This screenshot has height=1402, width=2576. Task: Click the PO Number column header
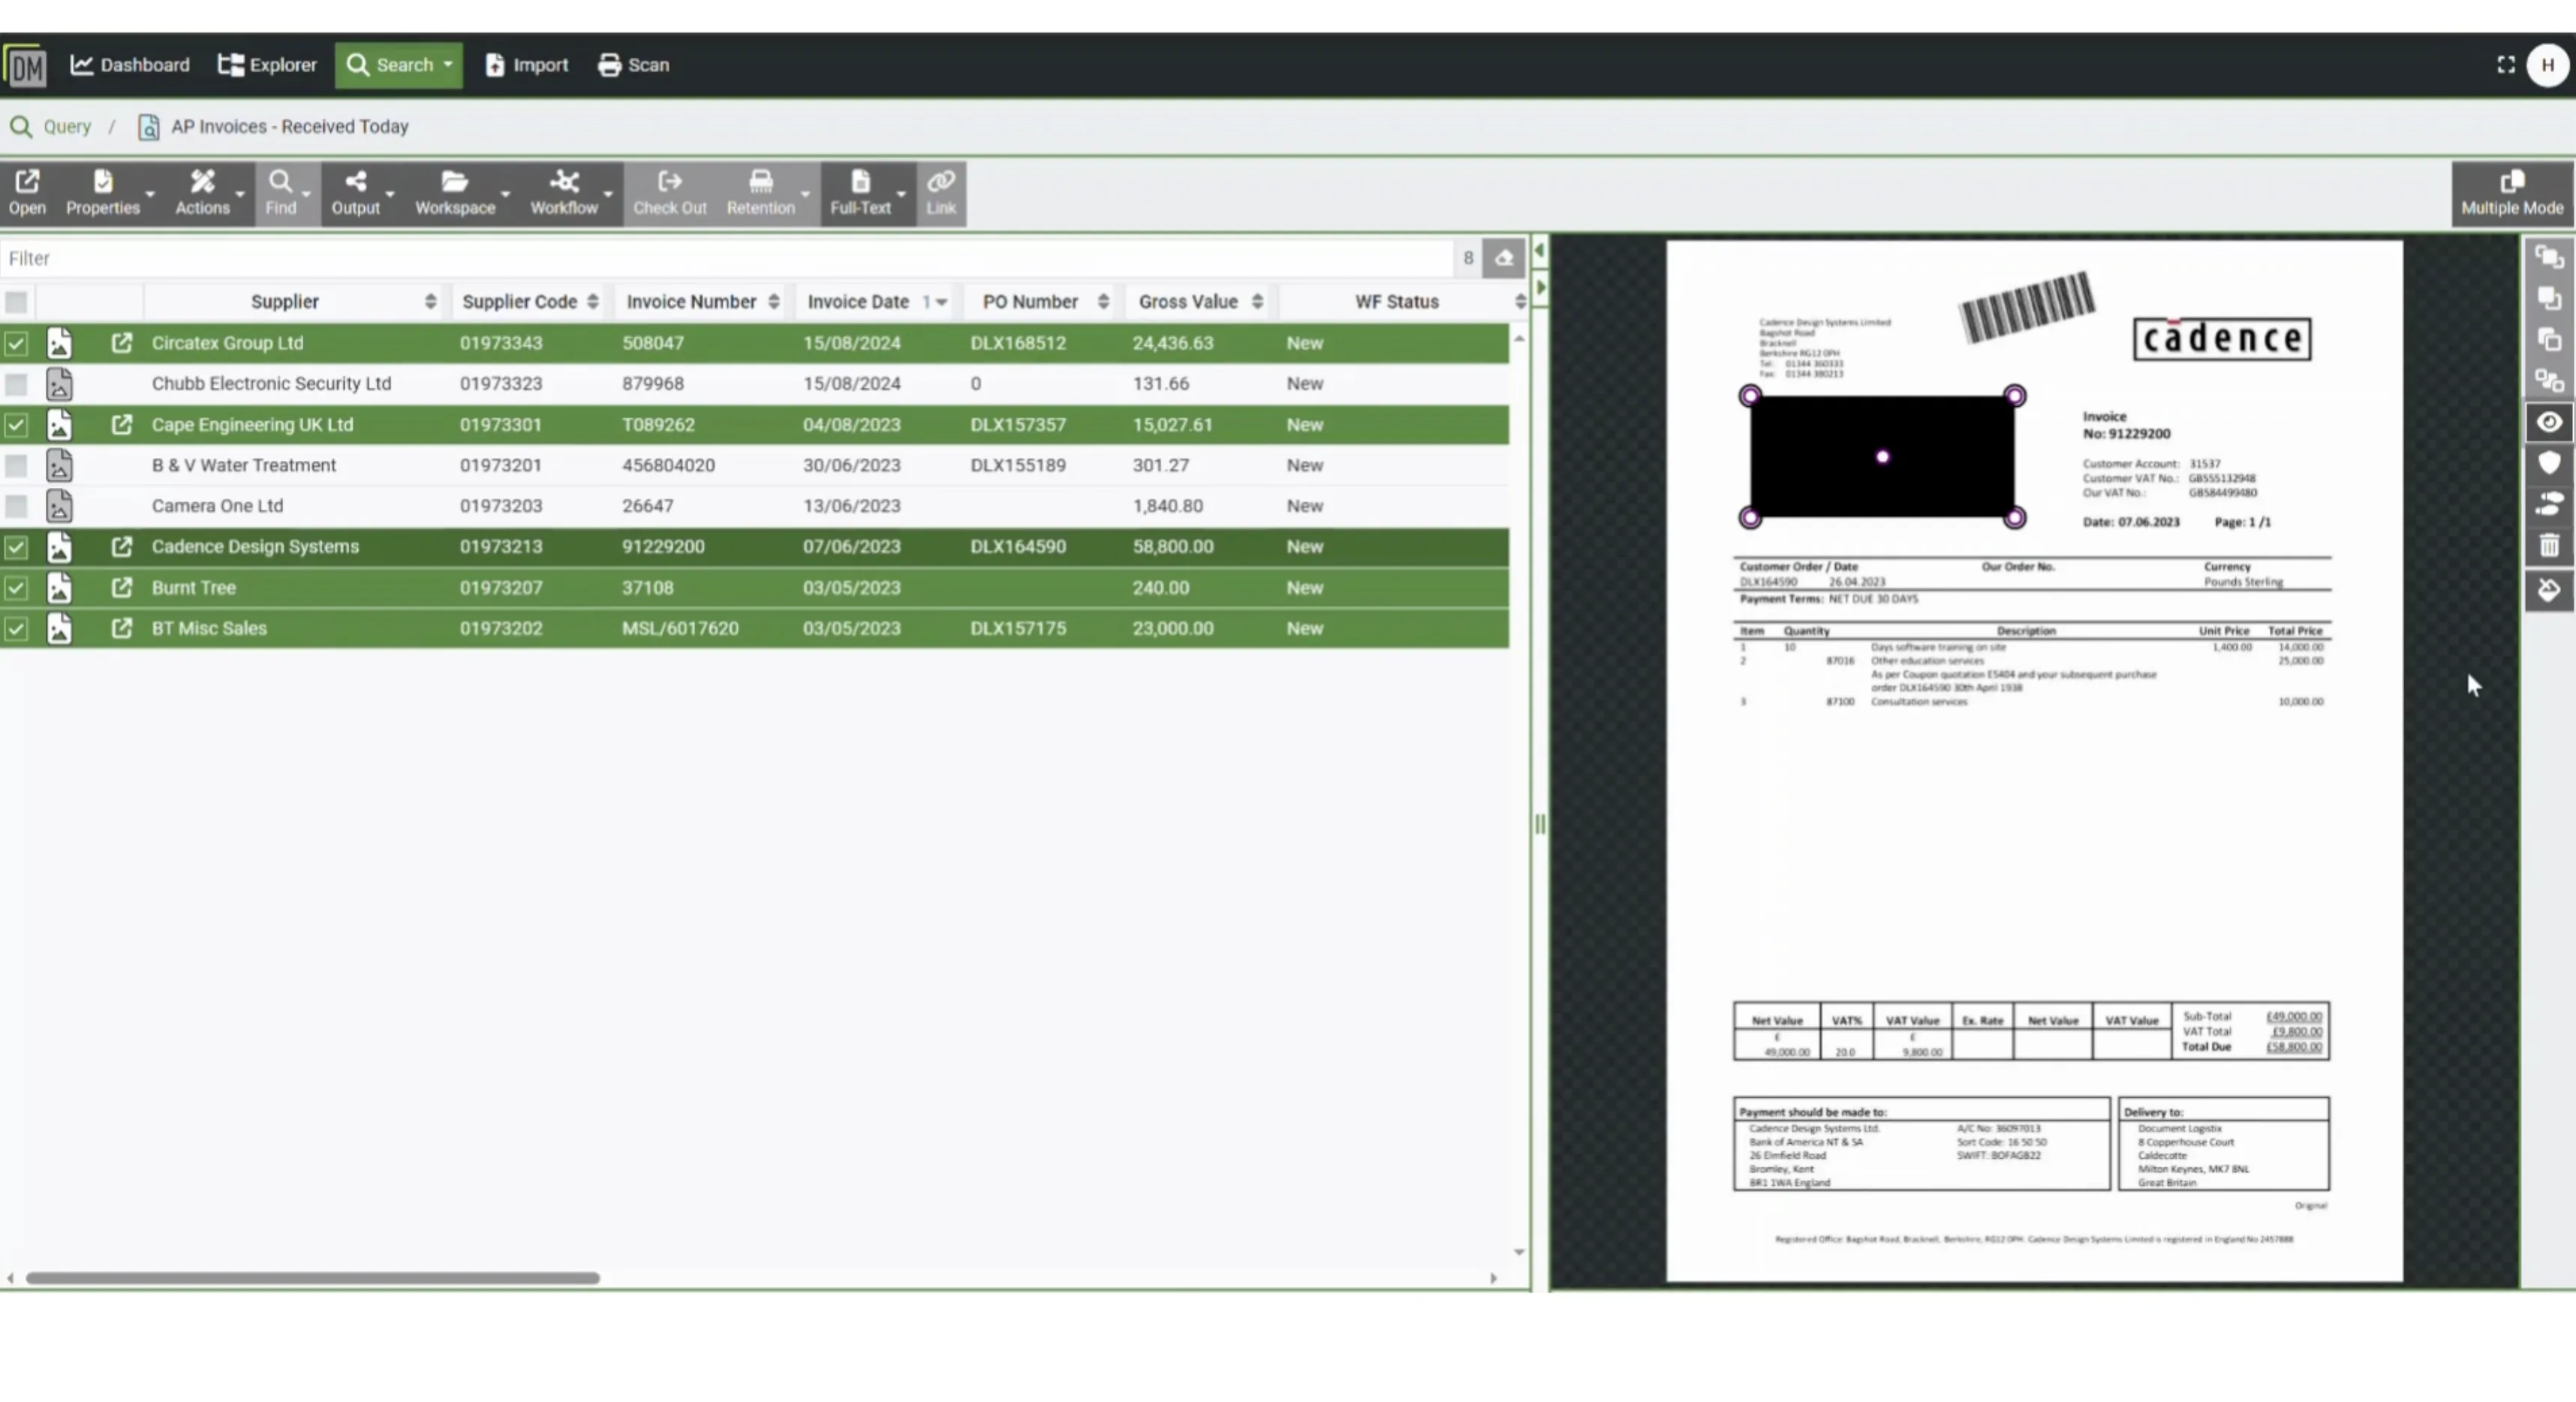click(x=1030, y=302)
